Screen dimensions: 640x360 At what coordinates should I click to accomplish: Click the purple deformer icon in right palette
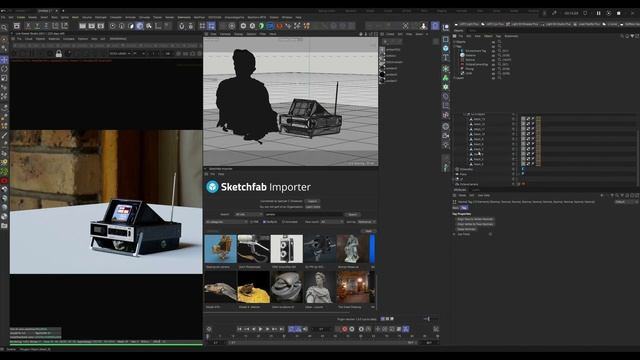click(x=446, y=97)
